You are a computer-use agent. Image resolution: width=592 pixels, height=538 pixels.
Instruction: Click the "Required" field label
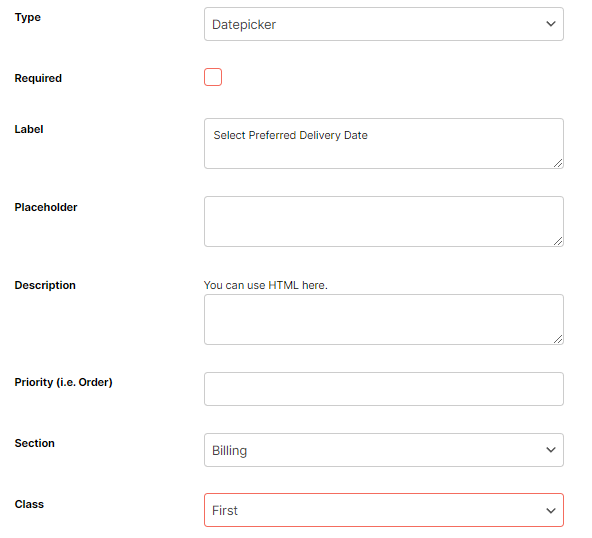(38, 78)
